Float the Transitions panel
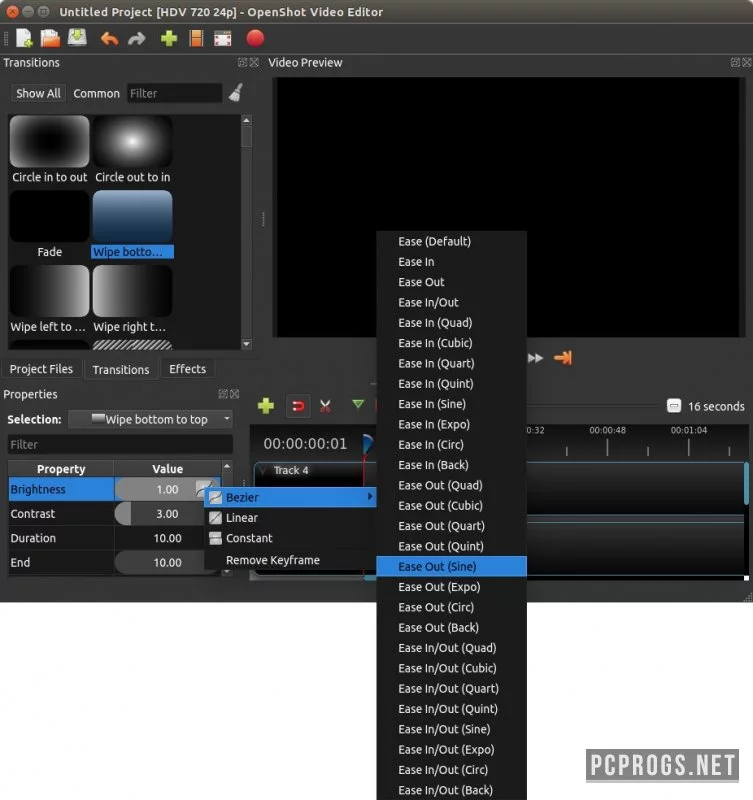The width and height of the screenshot is (753, 800). coord(242,62)
